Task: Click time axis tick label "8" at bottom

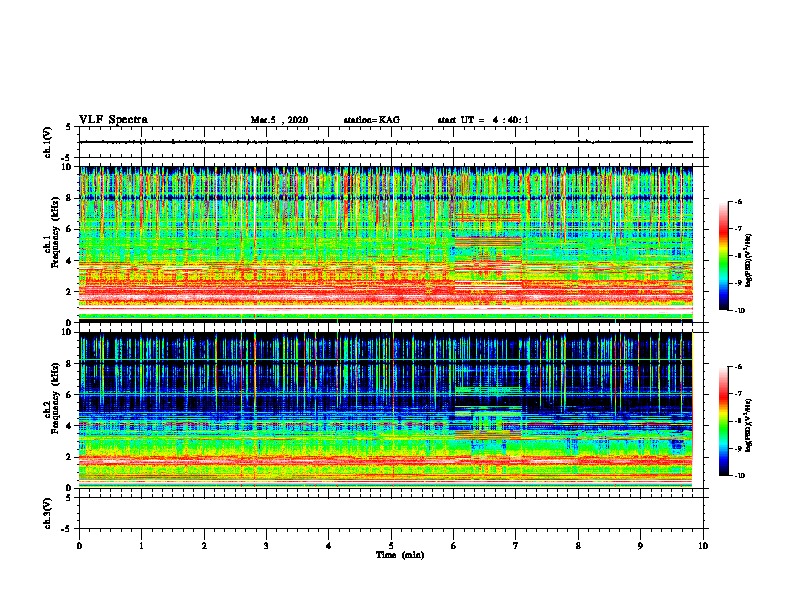Action: [578, 546]
